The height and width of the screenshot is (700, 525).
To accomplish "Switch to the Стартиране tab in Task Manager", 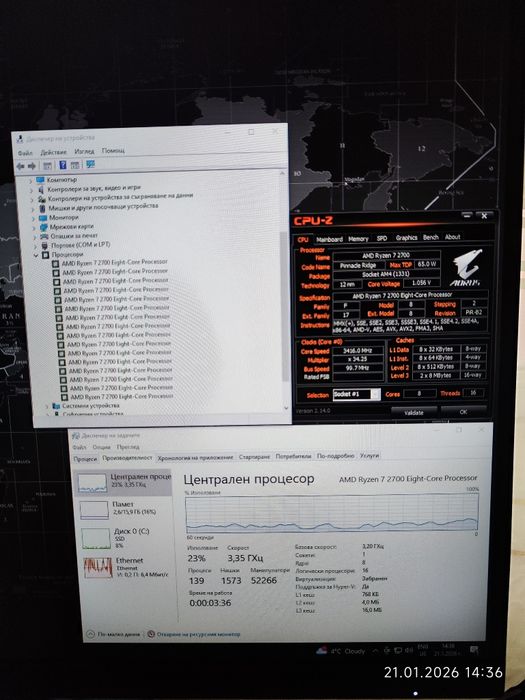I will point(254,457).
